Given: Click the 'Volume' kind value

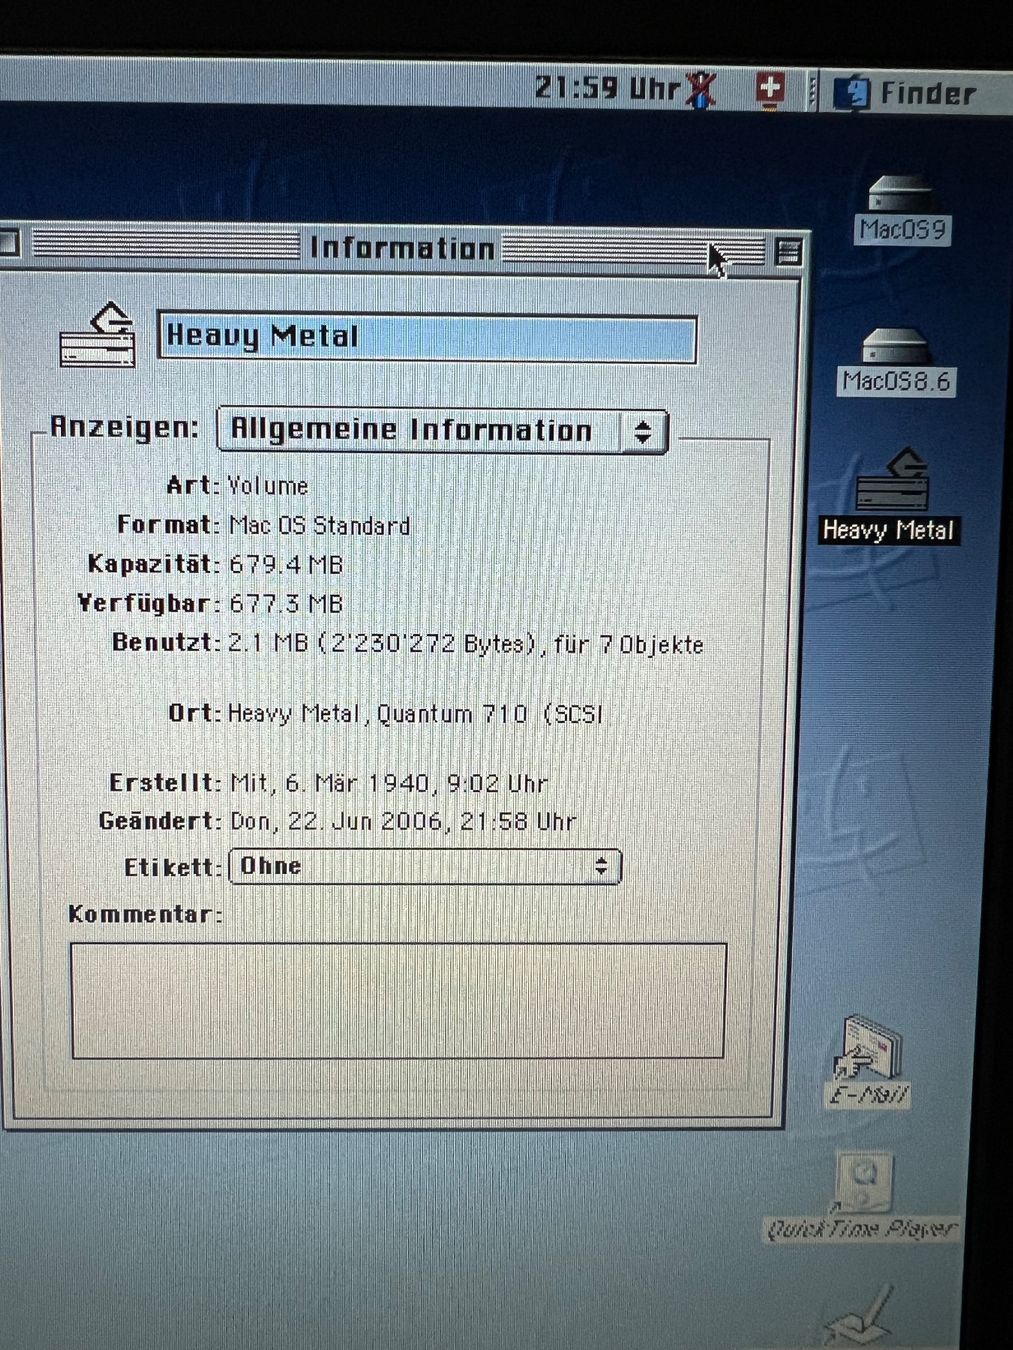Looking at the screenshot, I should click(268, 486).
